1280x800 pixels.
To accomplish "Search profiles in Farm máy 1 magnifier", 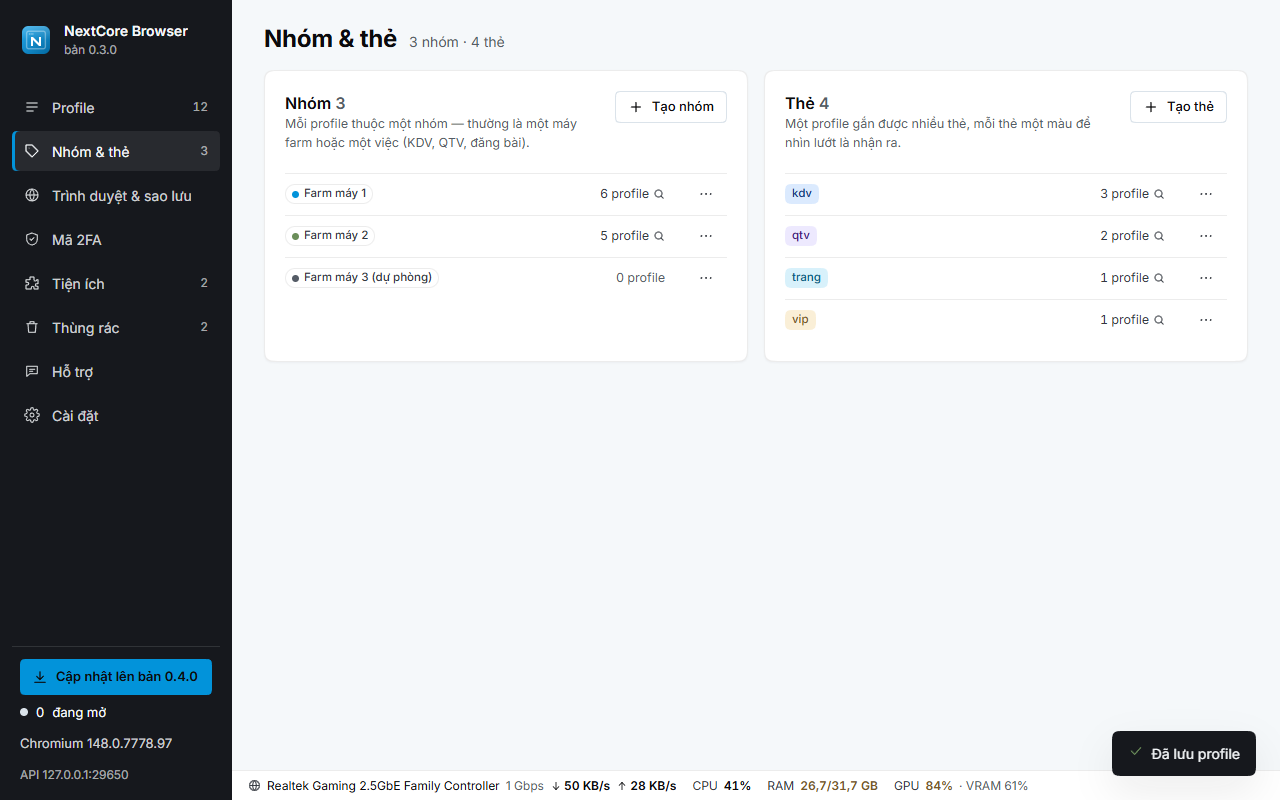I will [659, 194].
